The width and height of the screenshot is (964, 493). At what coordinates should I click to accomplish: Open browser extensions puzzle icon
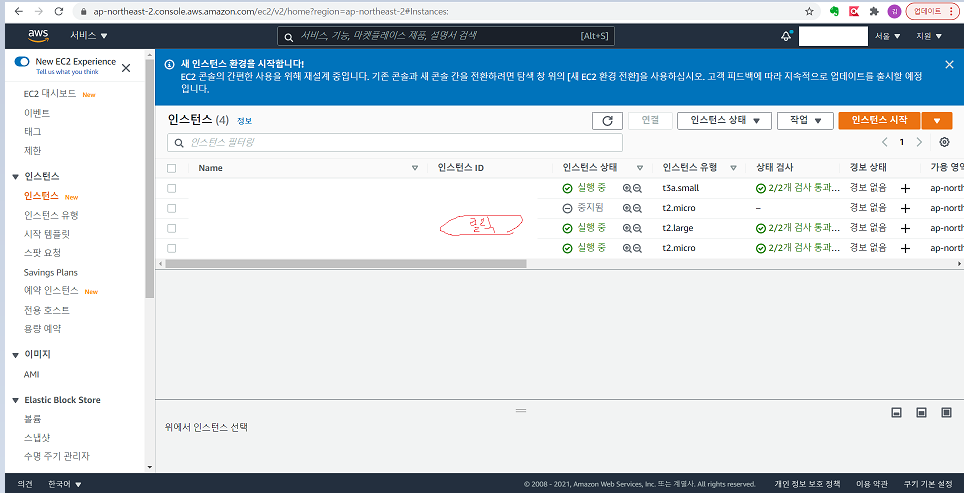[874, 11]
